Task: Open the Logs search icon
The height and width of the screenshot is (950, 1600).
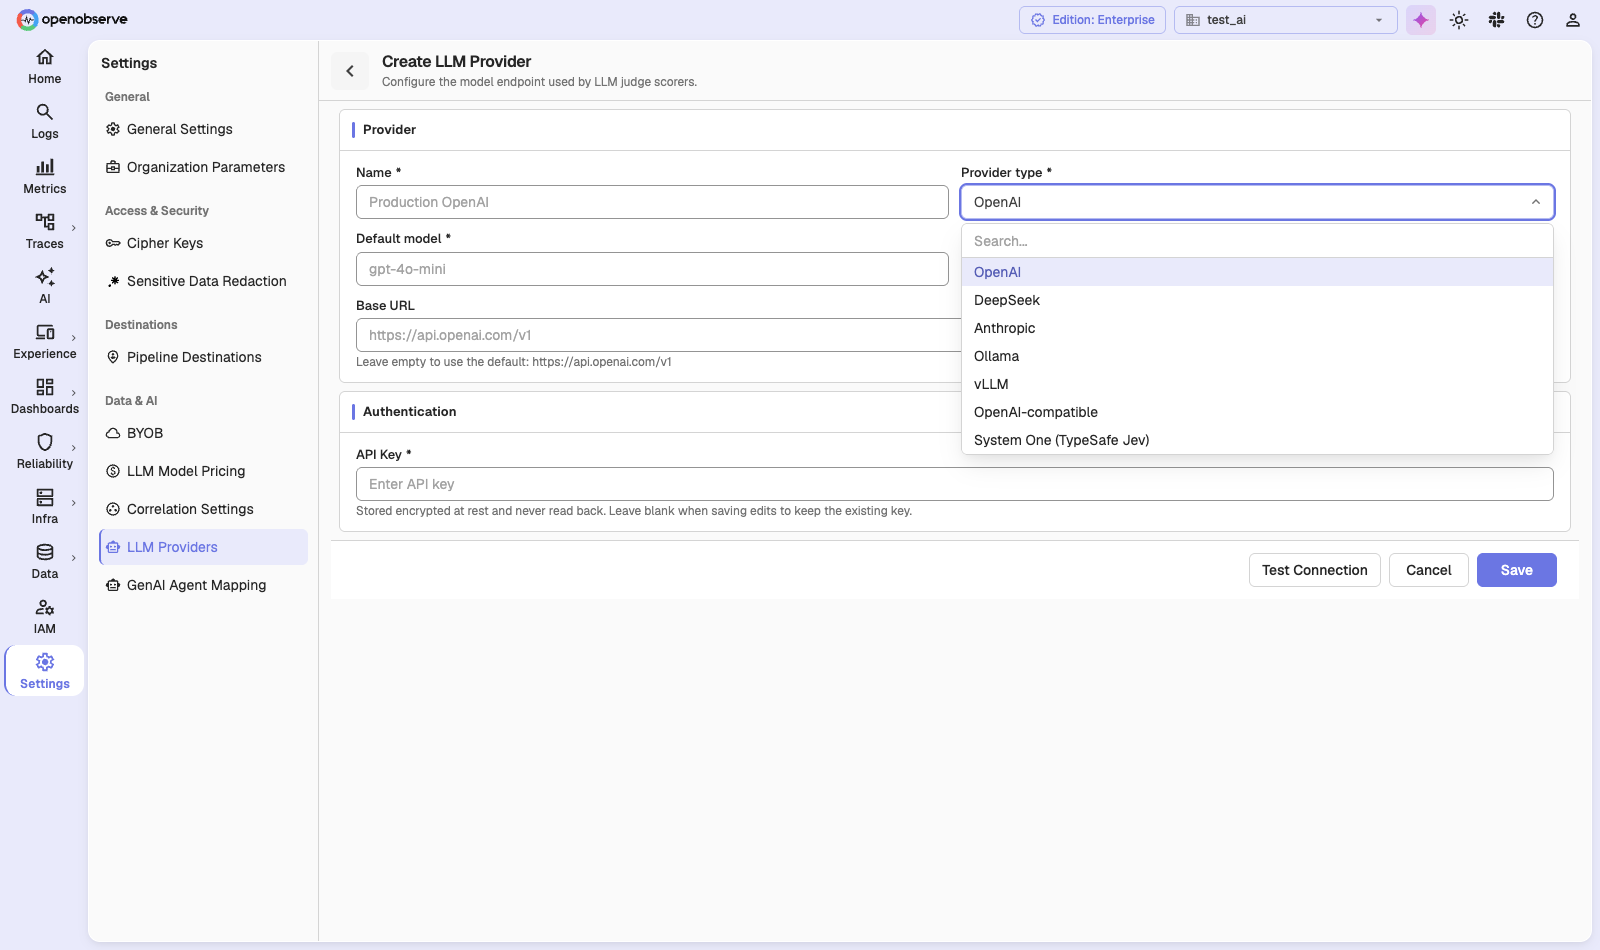Action: tap(45, 112)
